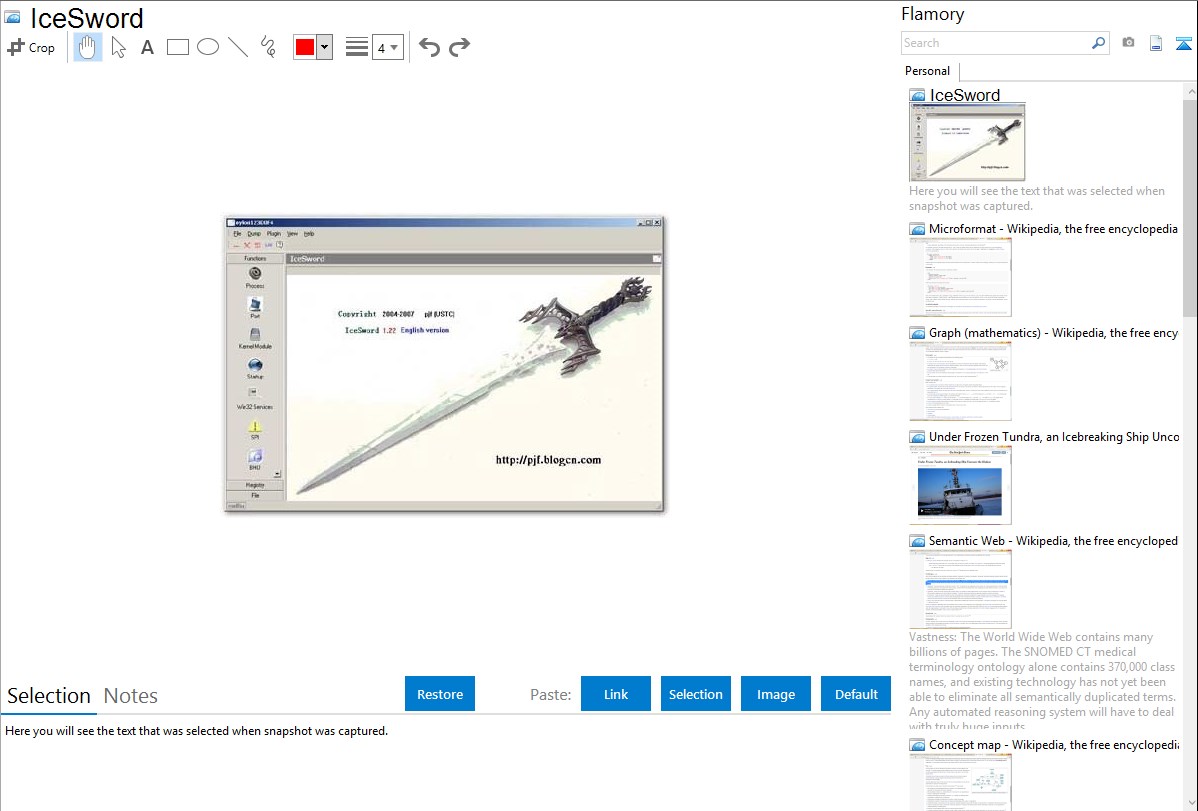Click the icon beside Graph (mathematics) title
Screen dimensions: 1198x811
[x=917, y=333]
